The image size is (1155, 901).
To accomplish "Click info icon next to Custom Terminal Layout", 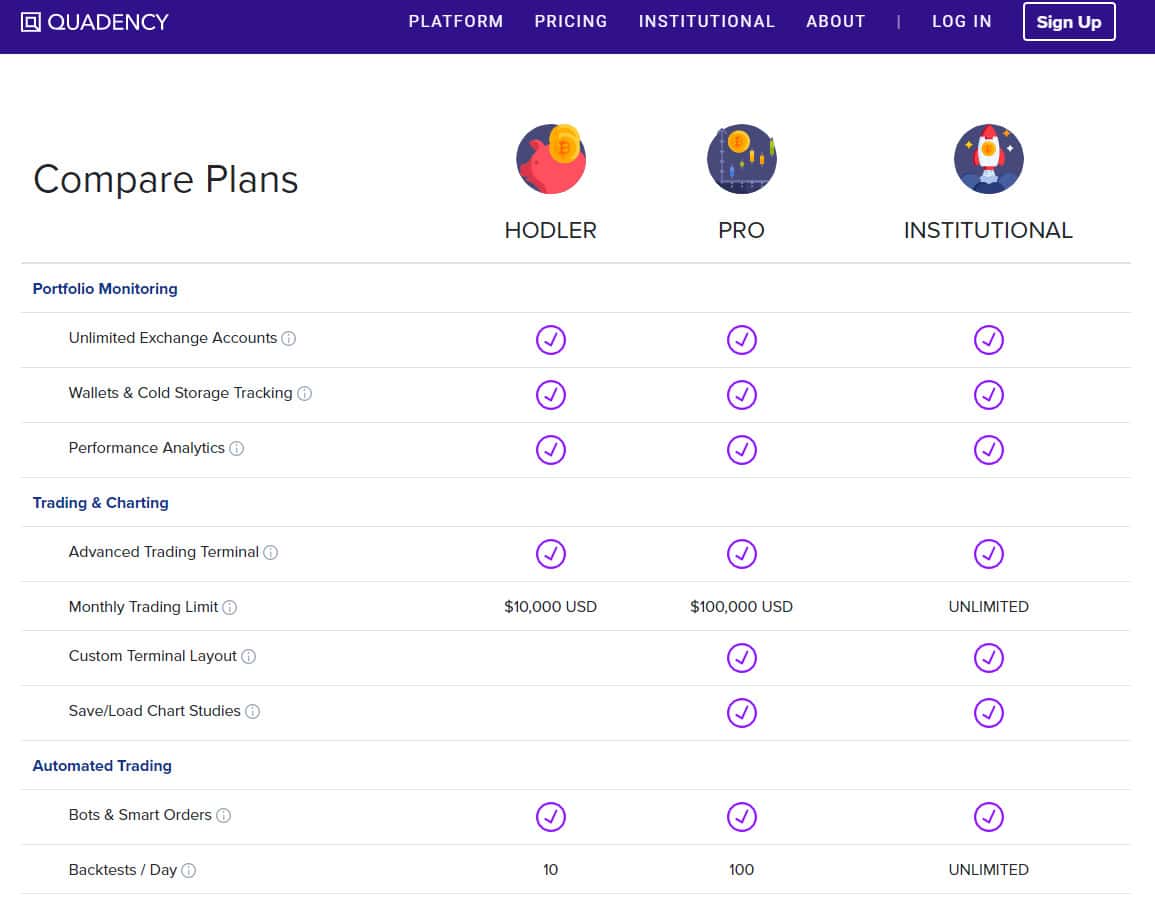I will [249, 657].
